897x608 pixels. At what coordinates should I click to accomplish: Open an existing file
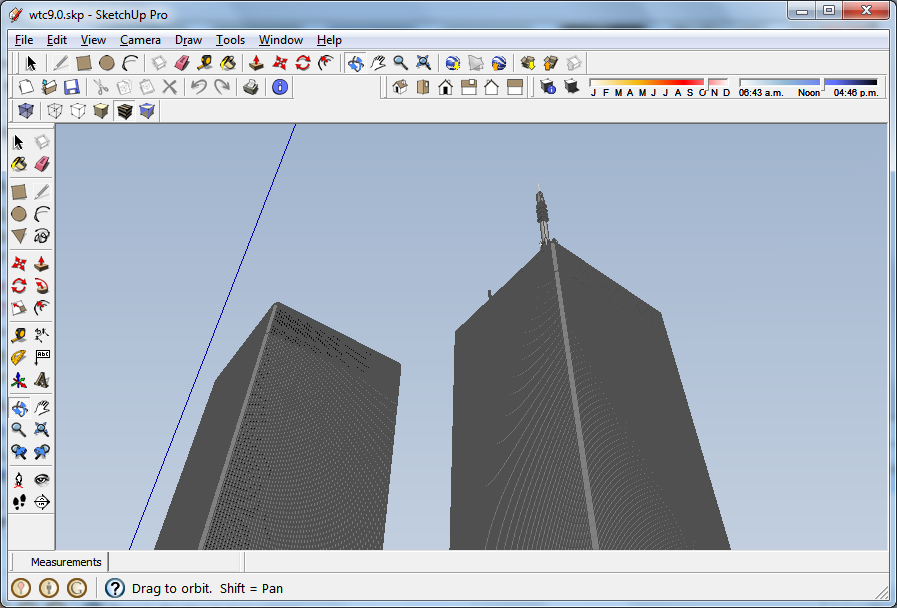[49, 87]
